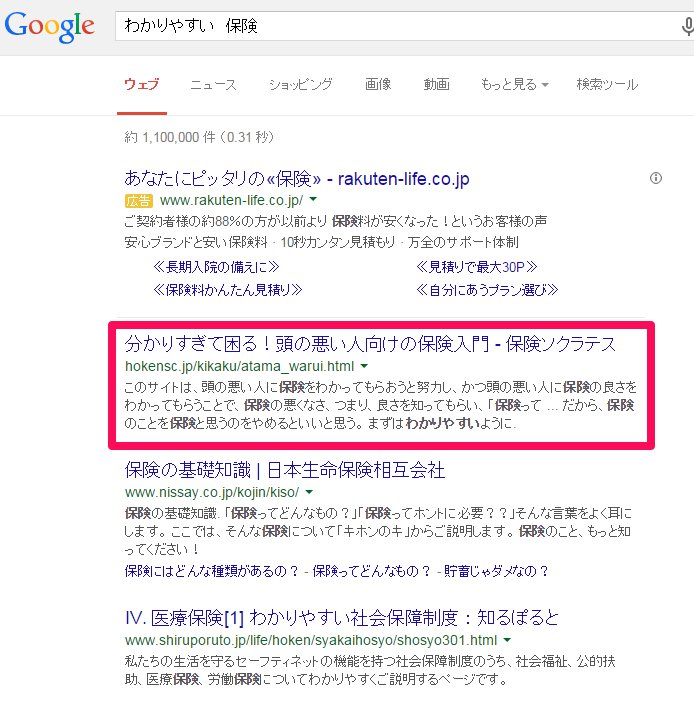Open the ショッピング tab
The height and width of the screenshot is (706, 694).
pyautogui.click(x=301, y=84)
